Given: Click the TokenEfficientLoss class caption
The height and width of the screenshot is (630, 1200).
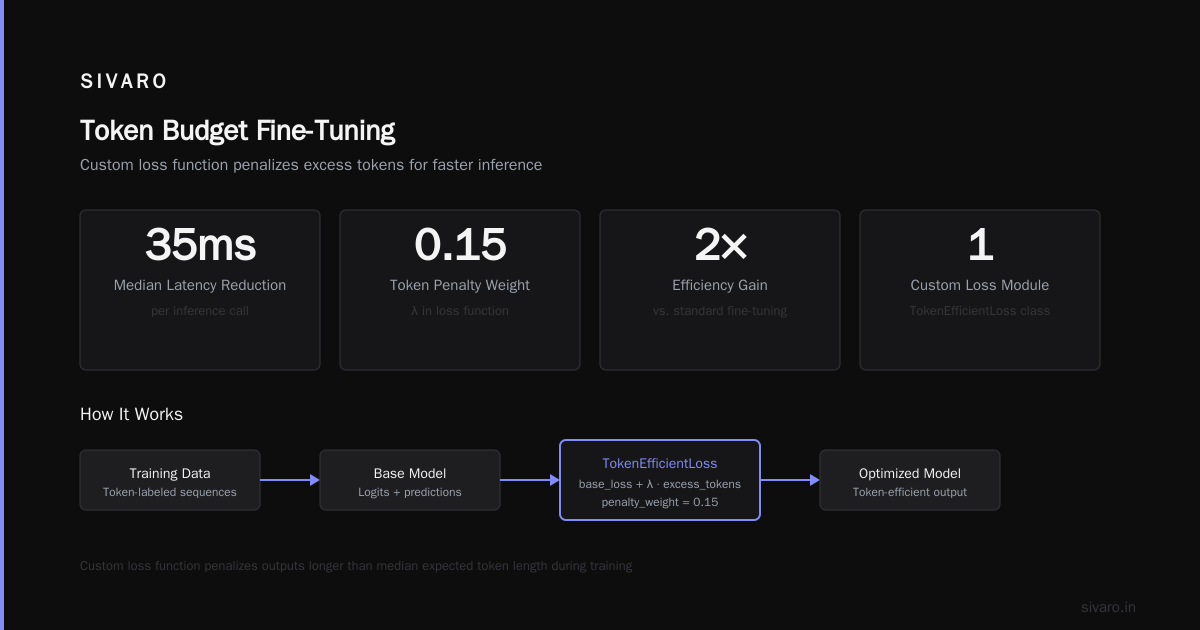Looking at the screenshot, I should coord(980,311).
